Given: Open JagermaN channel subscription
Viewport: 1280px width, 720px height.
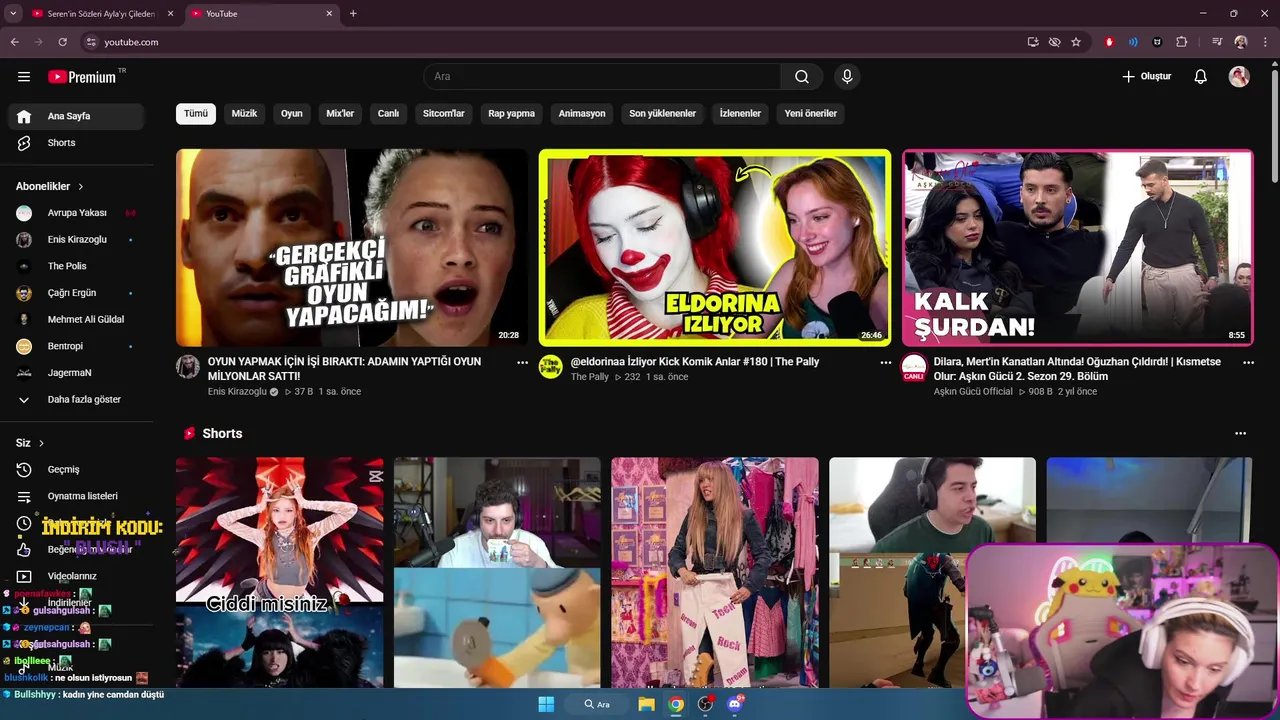Looking at the screenshot, I should tap(76, 373).
